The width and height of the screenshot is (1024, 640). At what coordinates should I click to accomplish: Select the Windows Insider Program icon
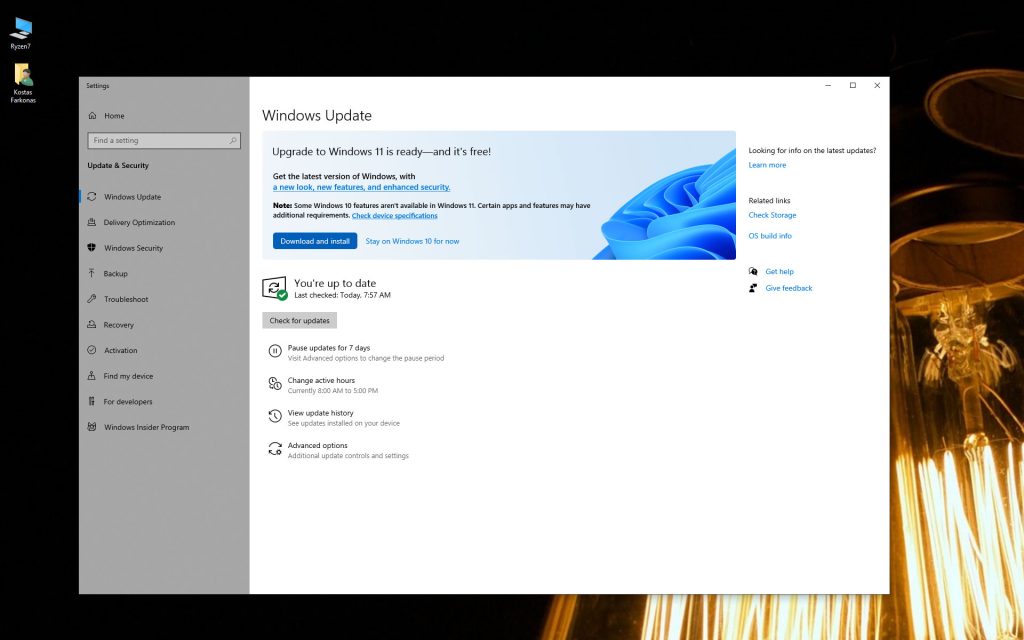tap(91, 427)
